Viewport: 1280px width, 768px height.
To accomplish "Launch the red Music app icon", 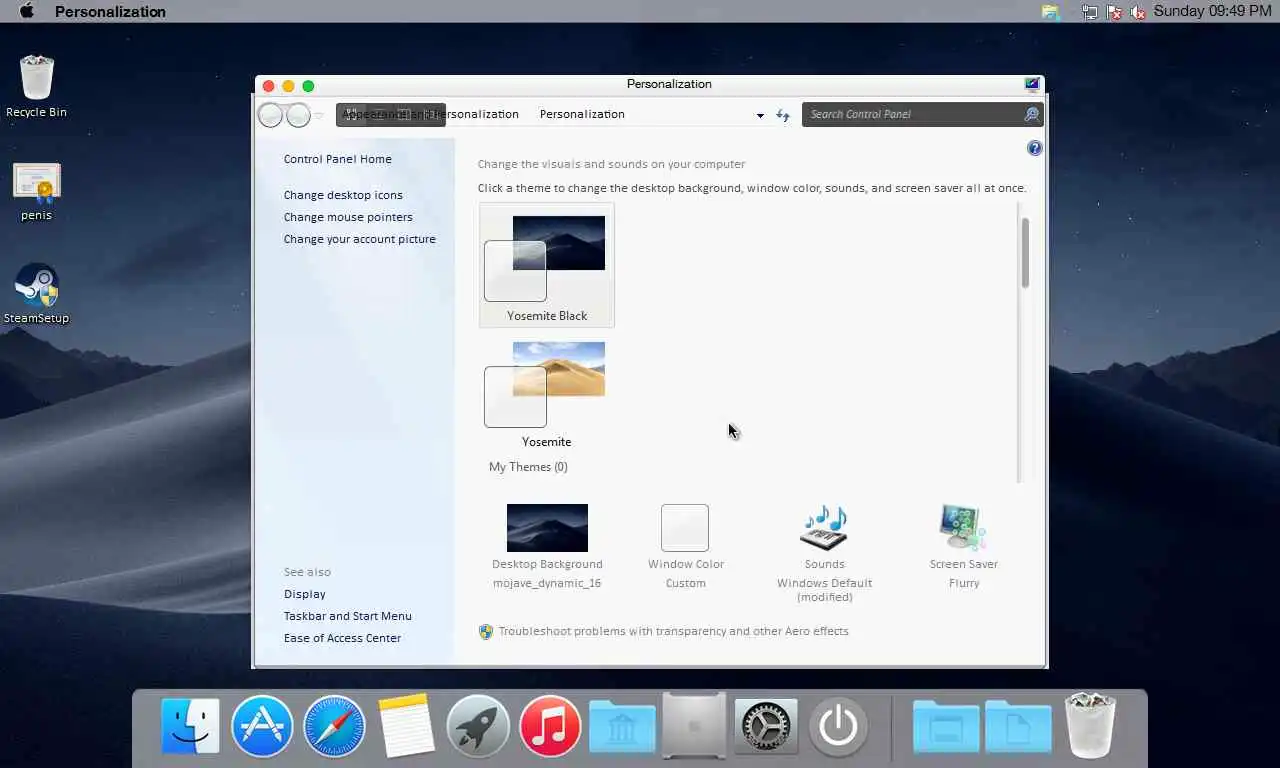I will pos(550,725).
